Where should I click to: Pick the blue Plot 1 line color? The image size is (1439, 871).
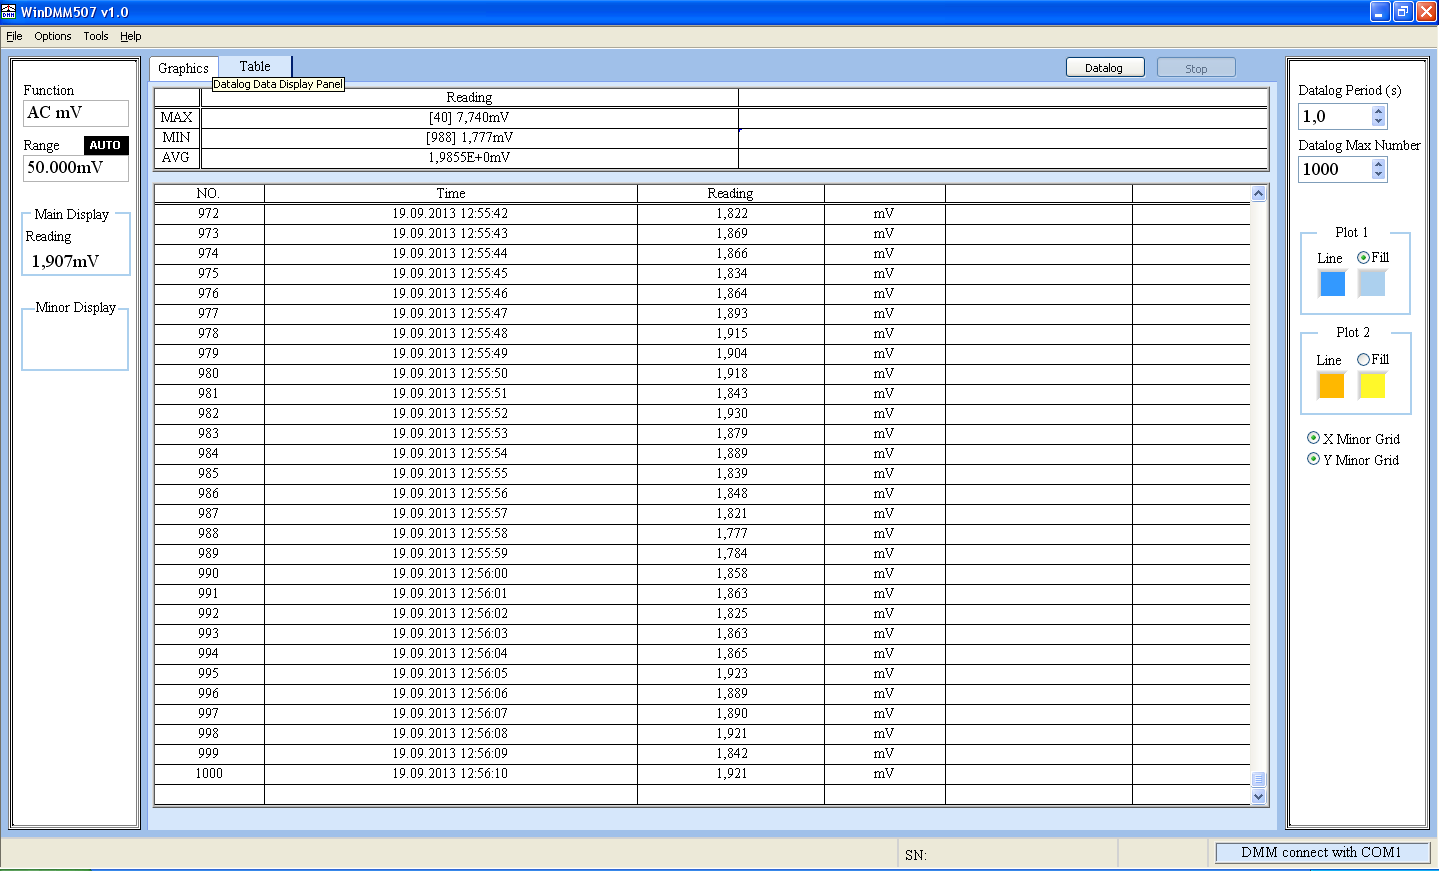pos(1332,284)
